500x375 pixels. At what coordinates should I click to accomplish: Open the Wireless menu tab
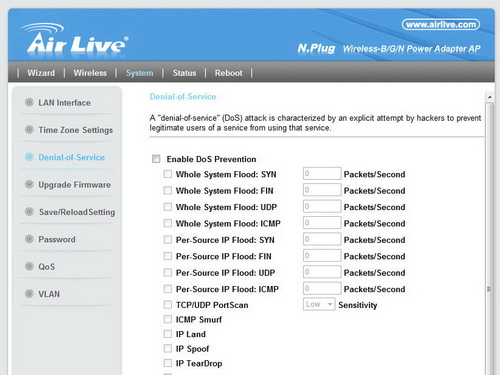coord(90,73)
